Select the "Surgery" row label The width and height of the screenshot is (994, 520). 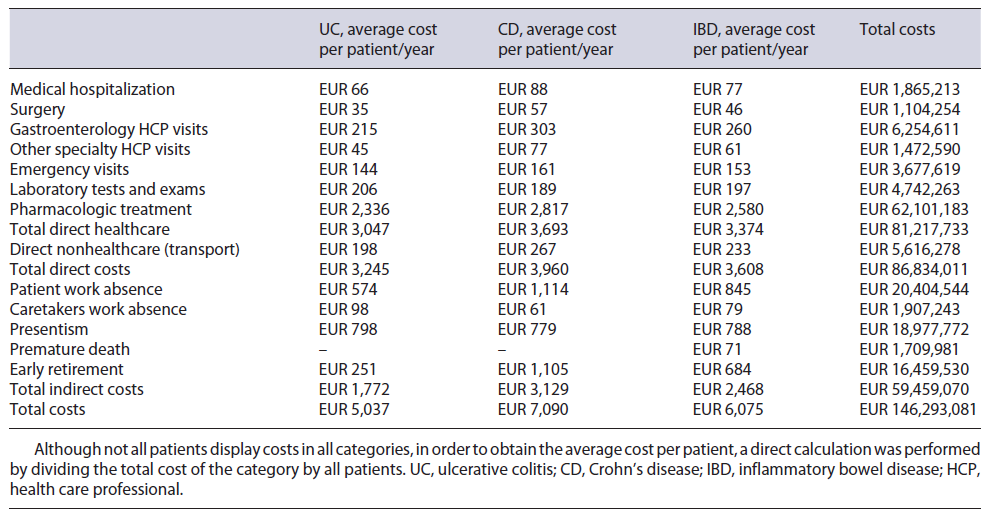click(37, 109)
